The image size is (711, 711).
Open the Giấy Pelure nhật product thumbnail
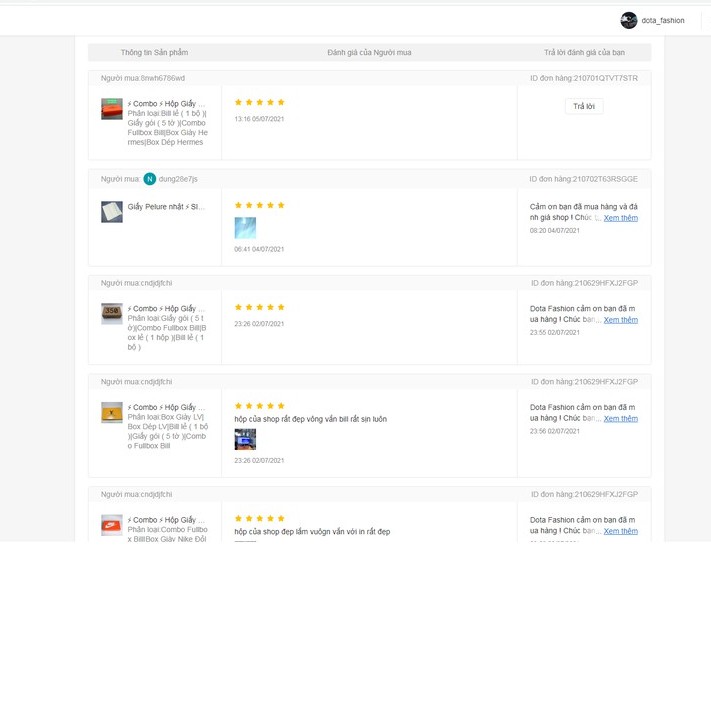(x=112, y=211)
